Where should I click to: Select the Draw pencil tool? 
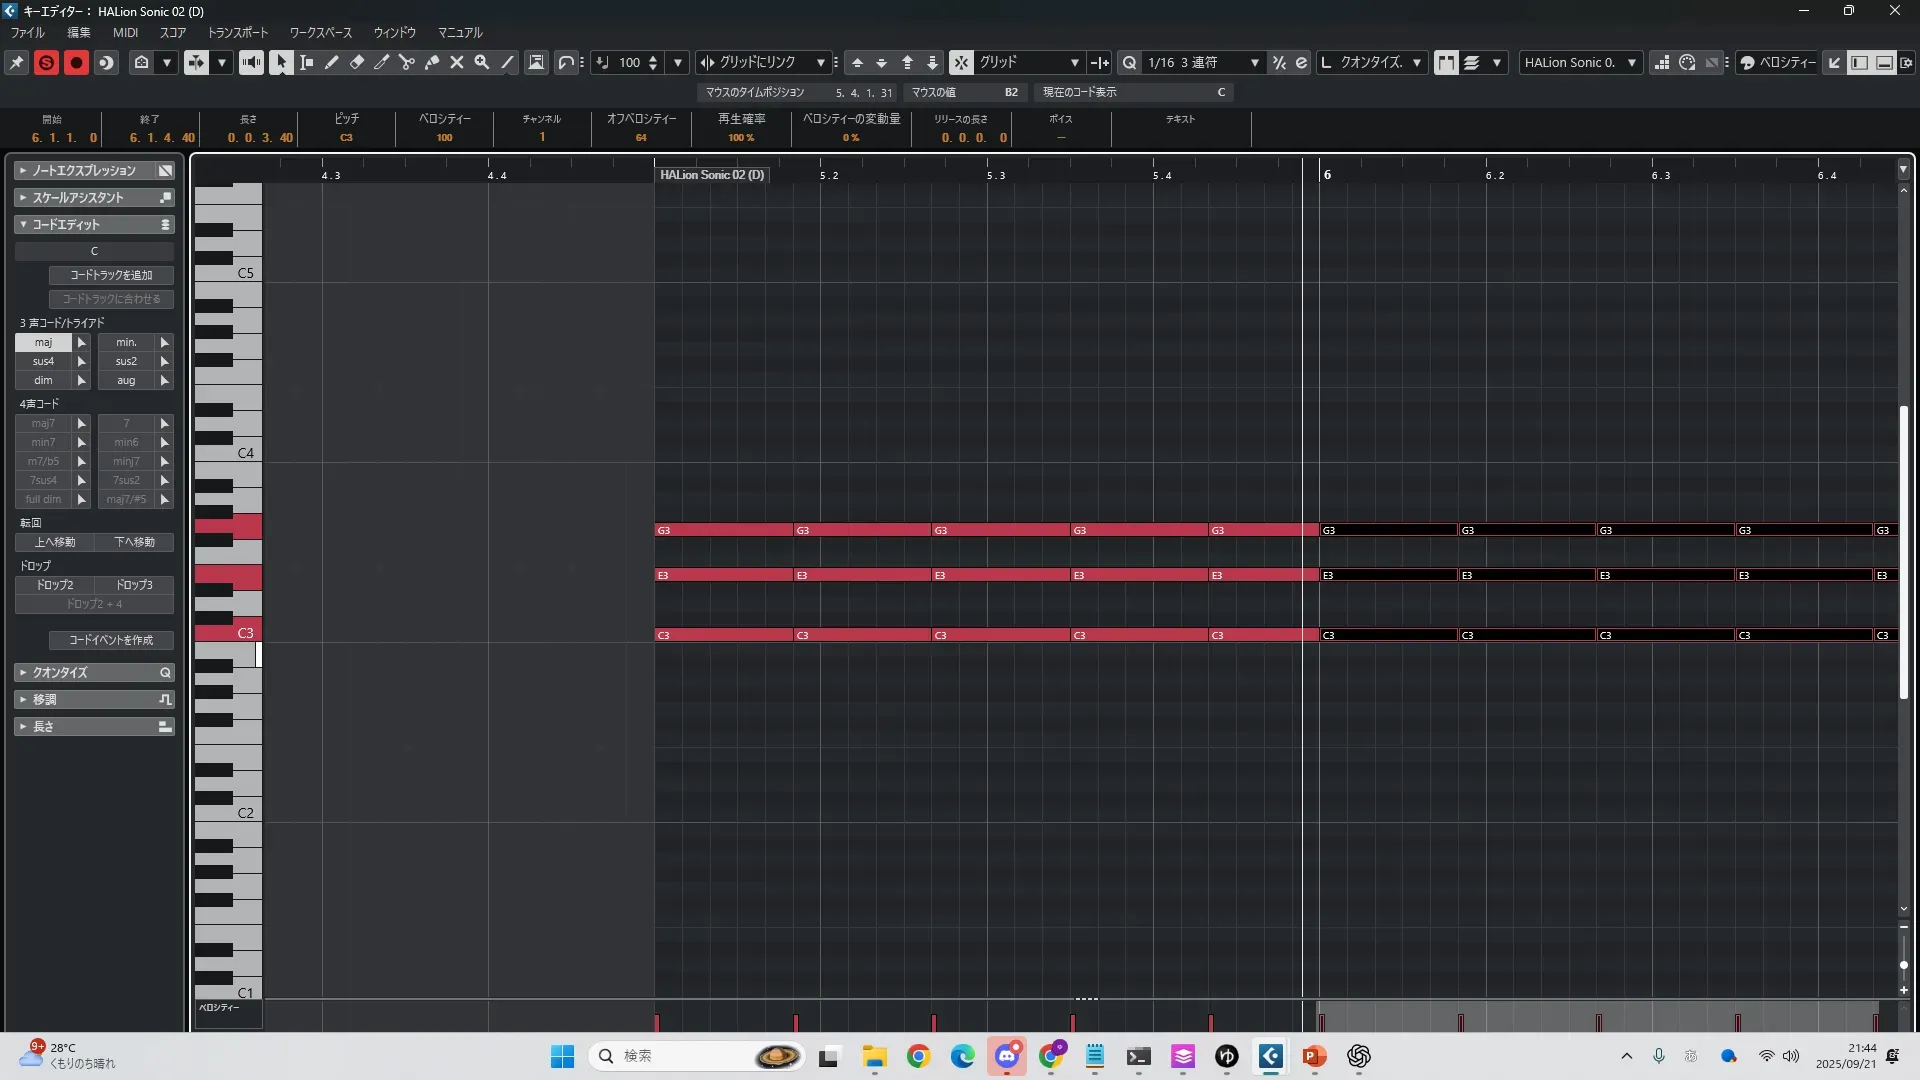tap(332, 62)
